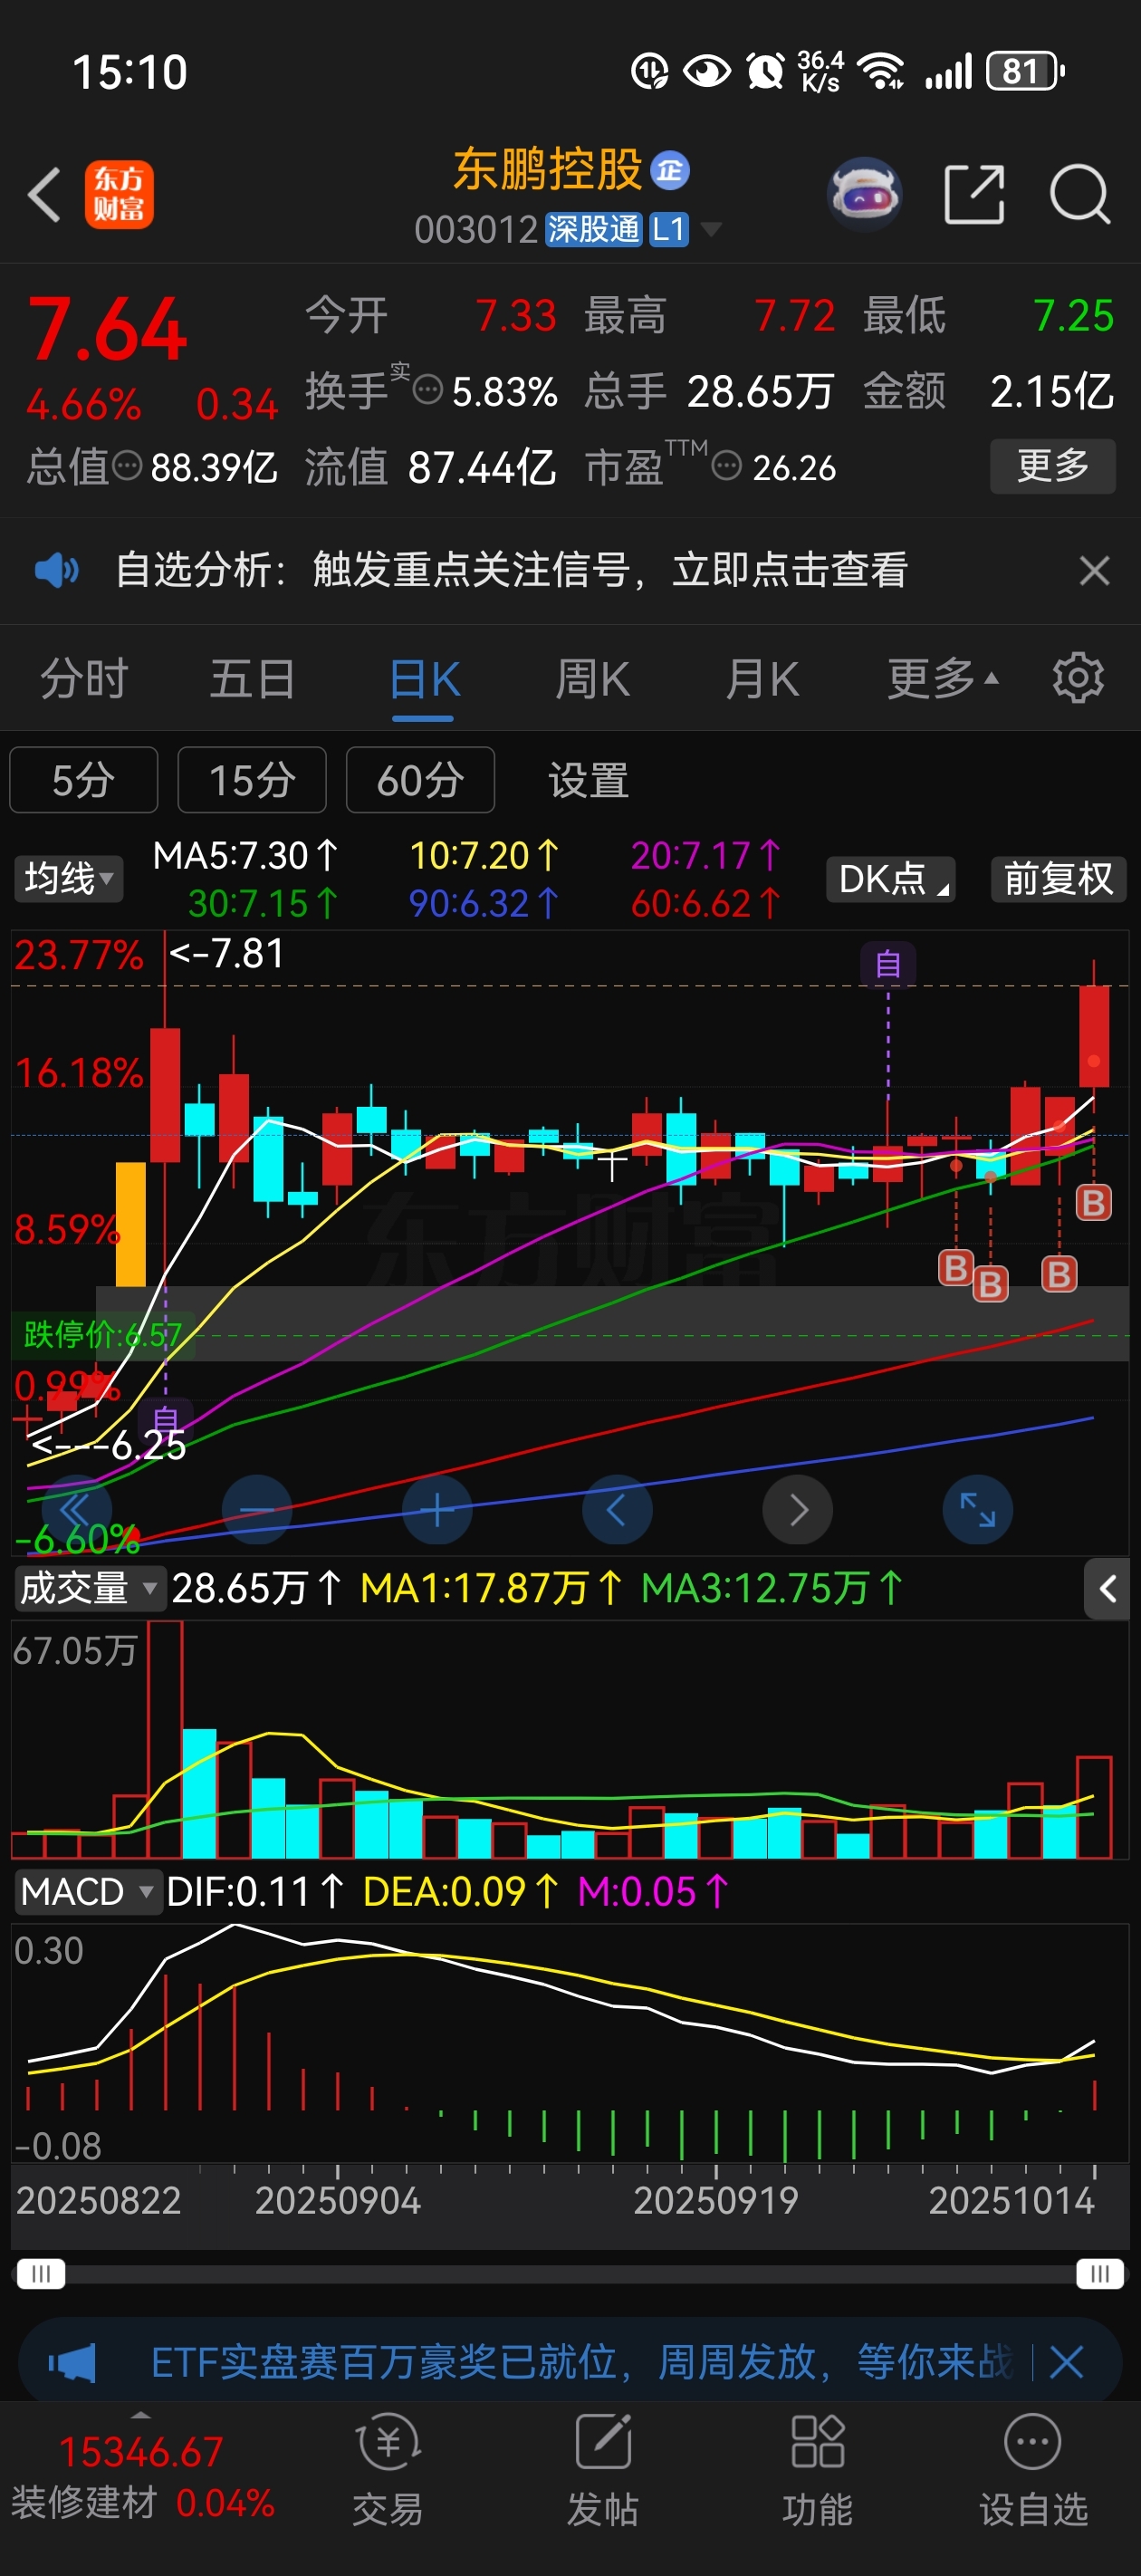1141x2576 pixels.
Task: Dismiss the 自选分析 notice
Action: click(1095, 570)
